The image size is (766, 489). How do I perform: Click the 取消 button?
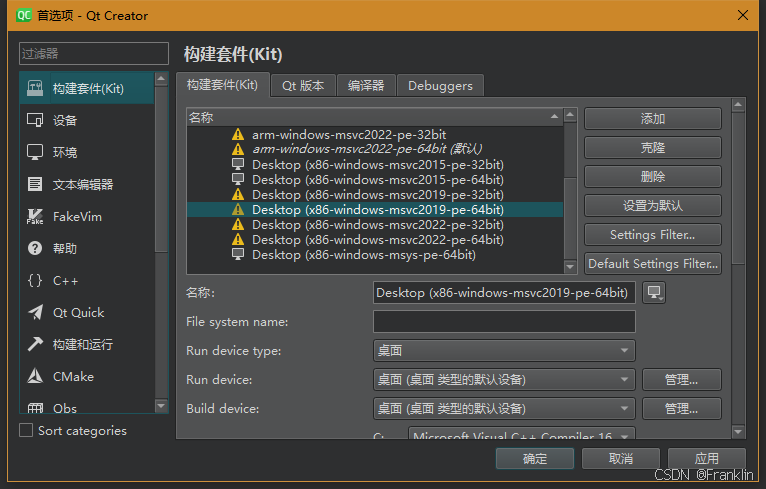coord(621,459)
